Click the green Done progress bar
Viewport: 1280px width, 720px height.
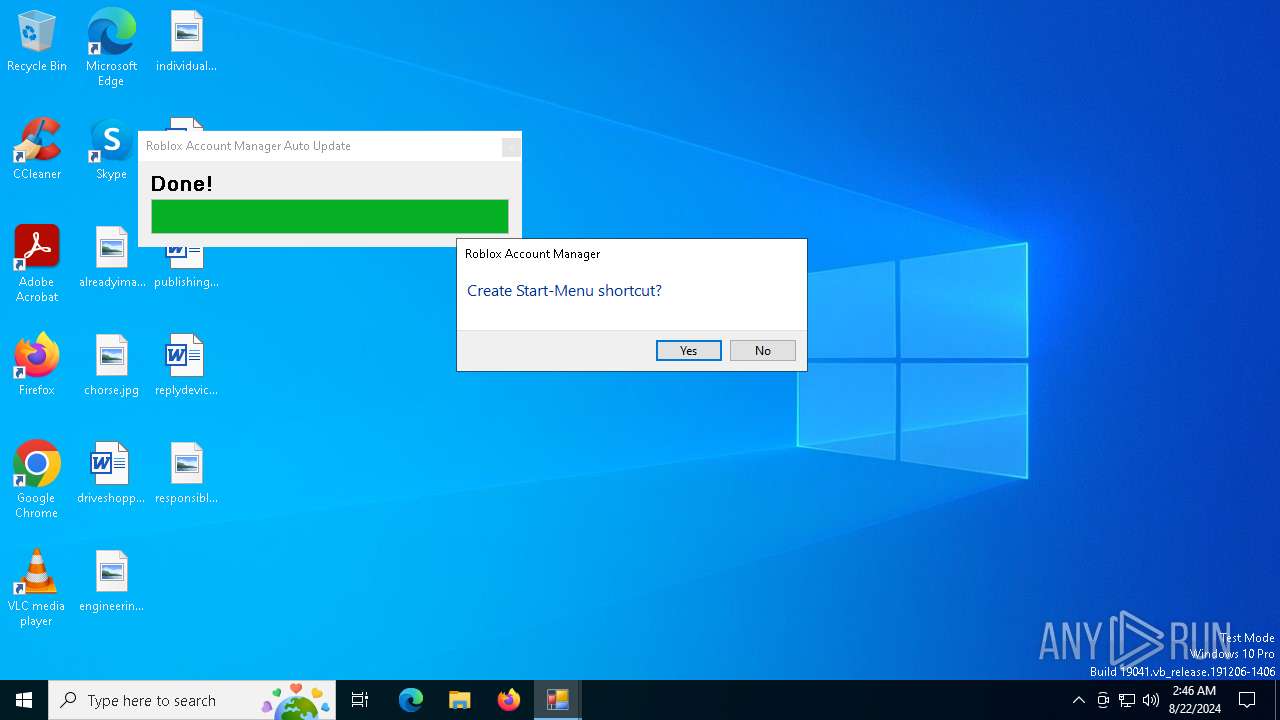(329, 216)
